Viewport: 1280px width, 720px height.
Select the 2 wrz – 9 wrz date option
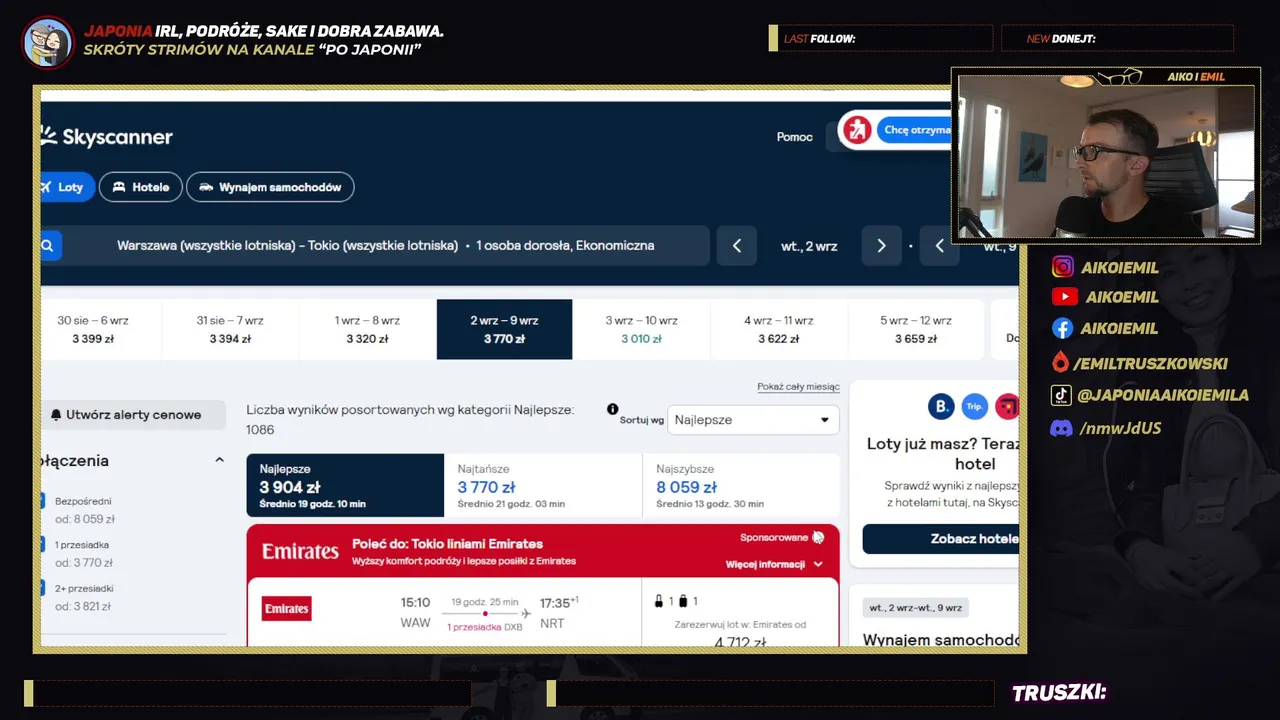504,329
